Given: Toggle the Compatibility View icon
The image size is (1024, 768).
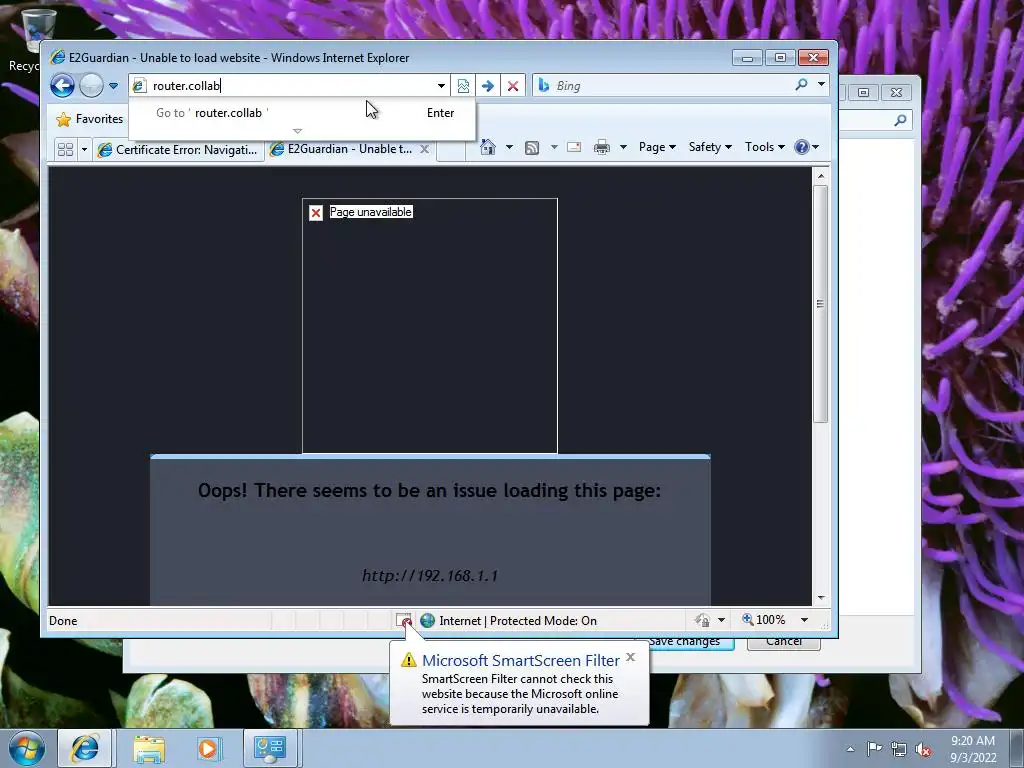Looking at the screenshot, I should 463,86.
